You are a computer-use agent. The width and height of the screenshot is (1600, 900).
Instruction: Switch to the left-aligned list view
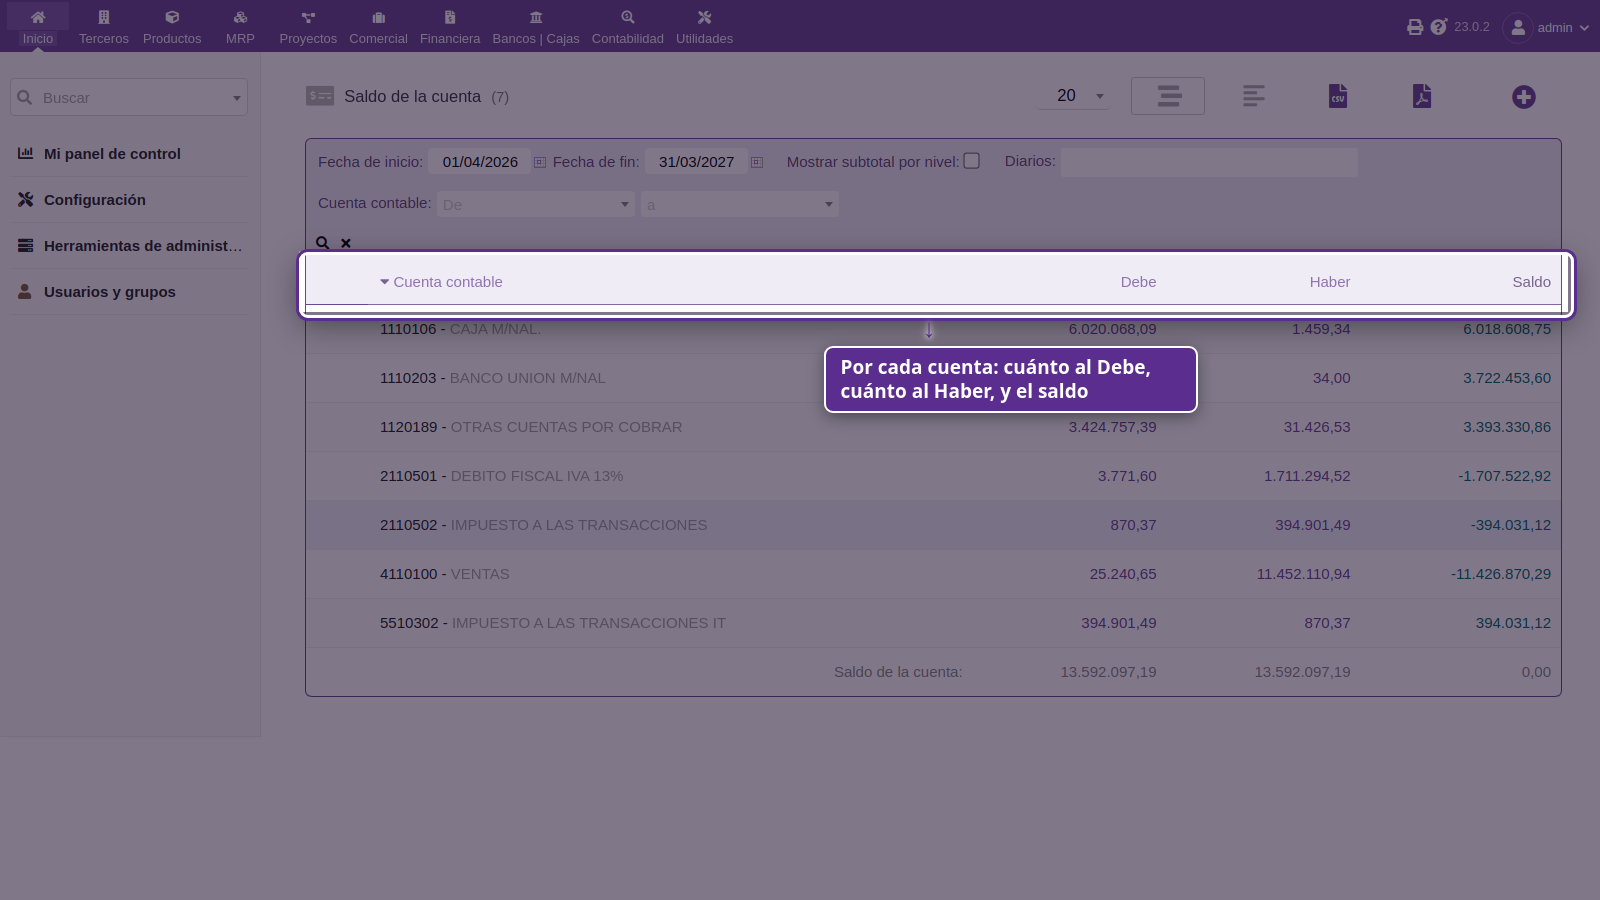(x=1254, y=96)
